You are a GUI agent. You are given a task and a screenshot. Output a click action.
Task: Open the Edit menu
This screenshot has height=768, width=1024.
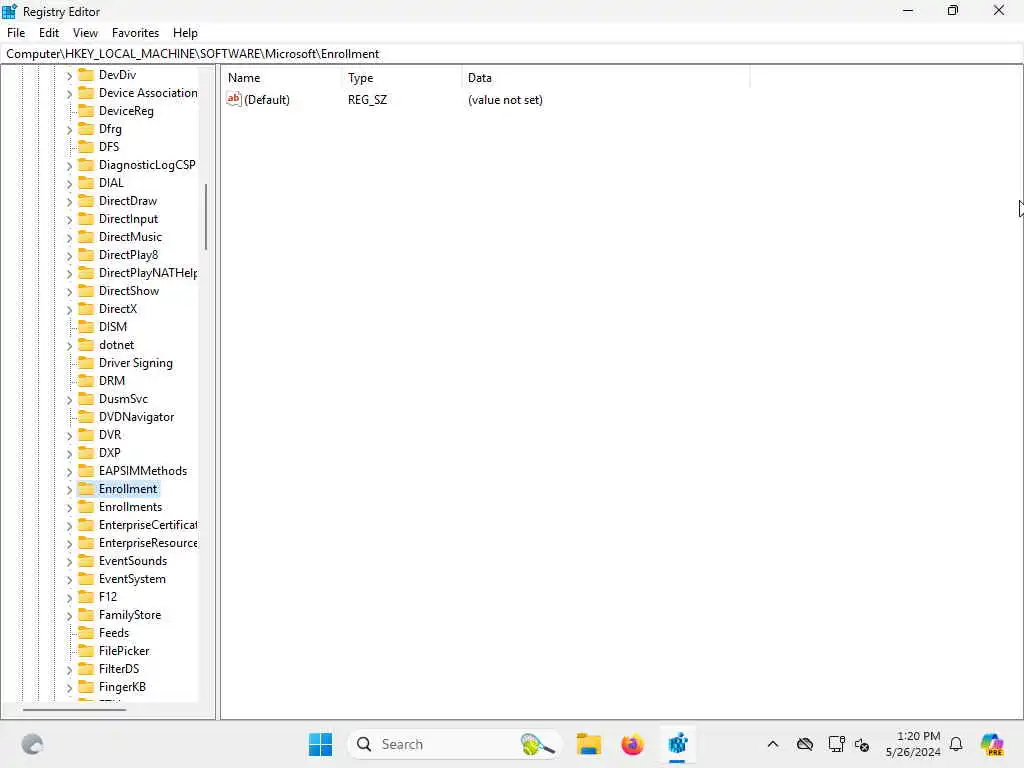(x=49, y=33)
